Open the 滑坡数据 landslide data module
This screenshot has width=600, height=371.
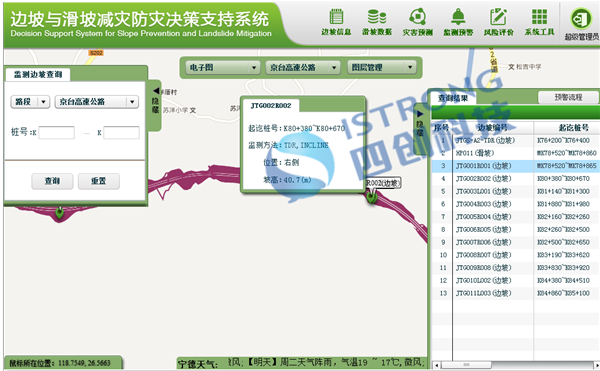377,22
